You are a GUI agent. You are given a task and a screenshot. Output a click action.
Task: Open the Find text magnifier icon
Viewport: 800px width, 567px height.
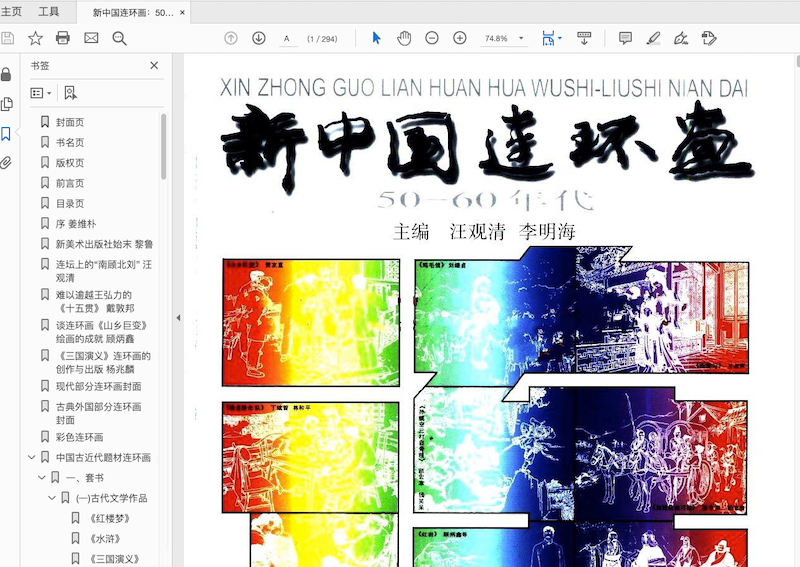click(x=119, y=38)
